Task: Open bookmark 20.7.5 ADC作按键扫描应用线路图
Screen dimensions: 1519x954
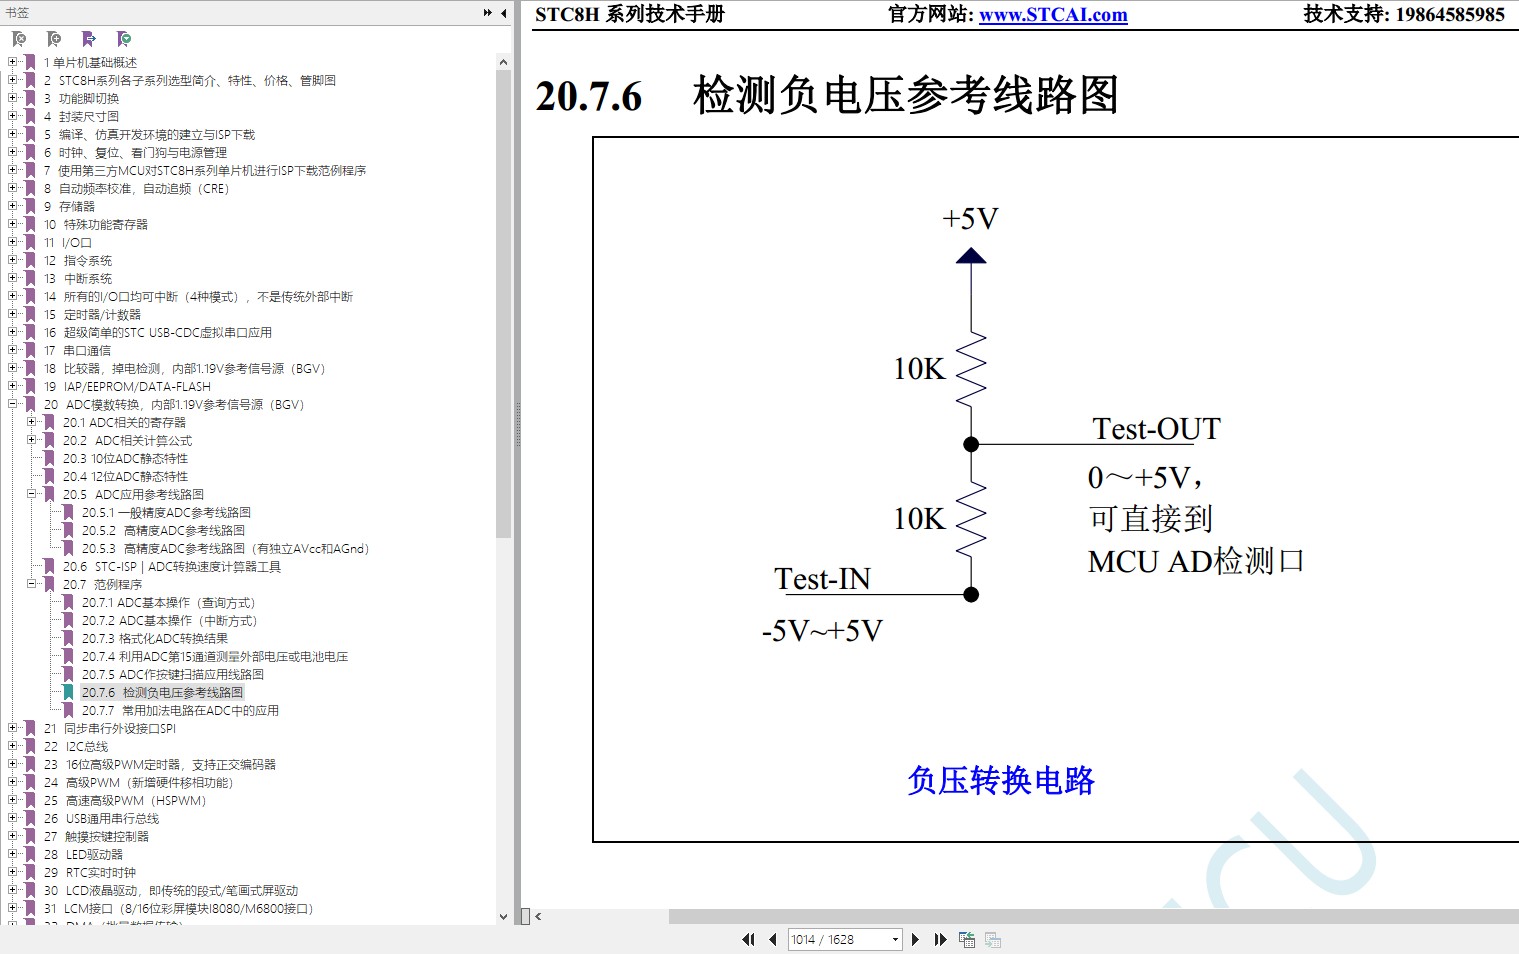Action: [173, 674]
